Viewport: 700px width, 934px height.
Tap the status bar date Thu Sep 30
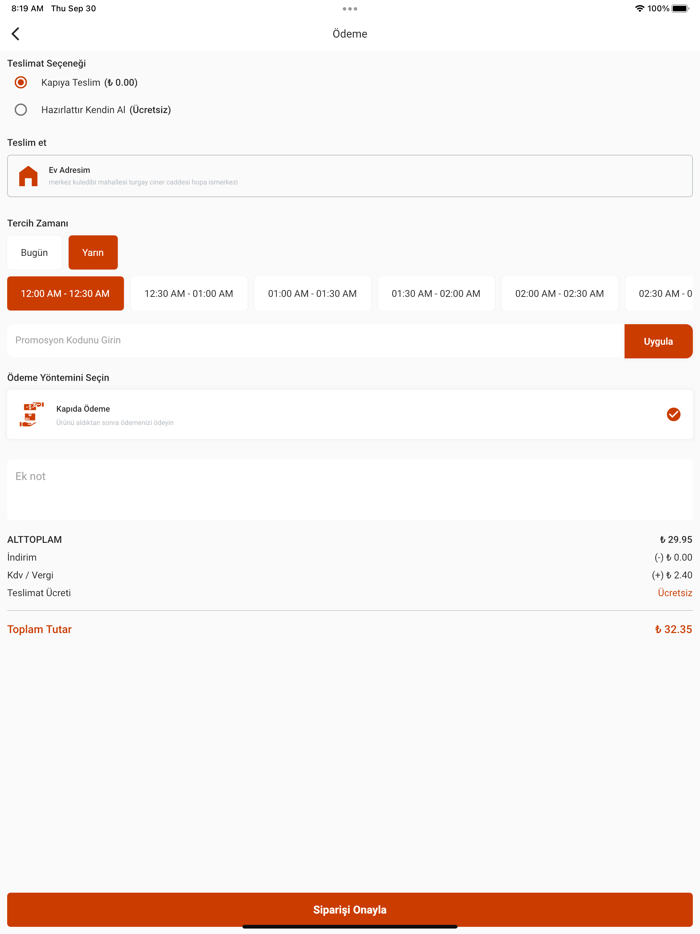coord(73,8)
